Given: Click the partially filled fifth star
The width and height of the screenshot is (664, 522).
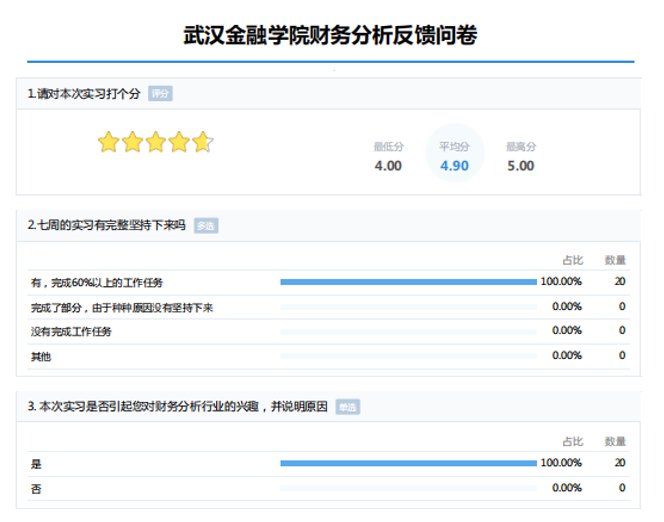Looking at the screenshot, I should tap(203, 142).
